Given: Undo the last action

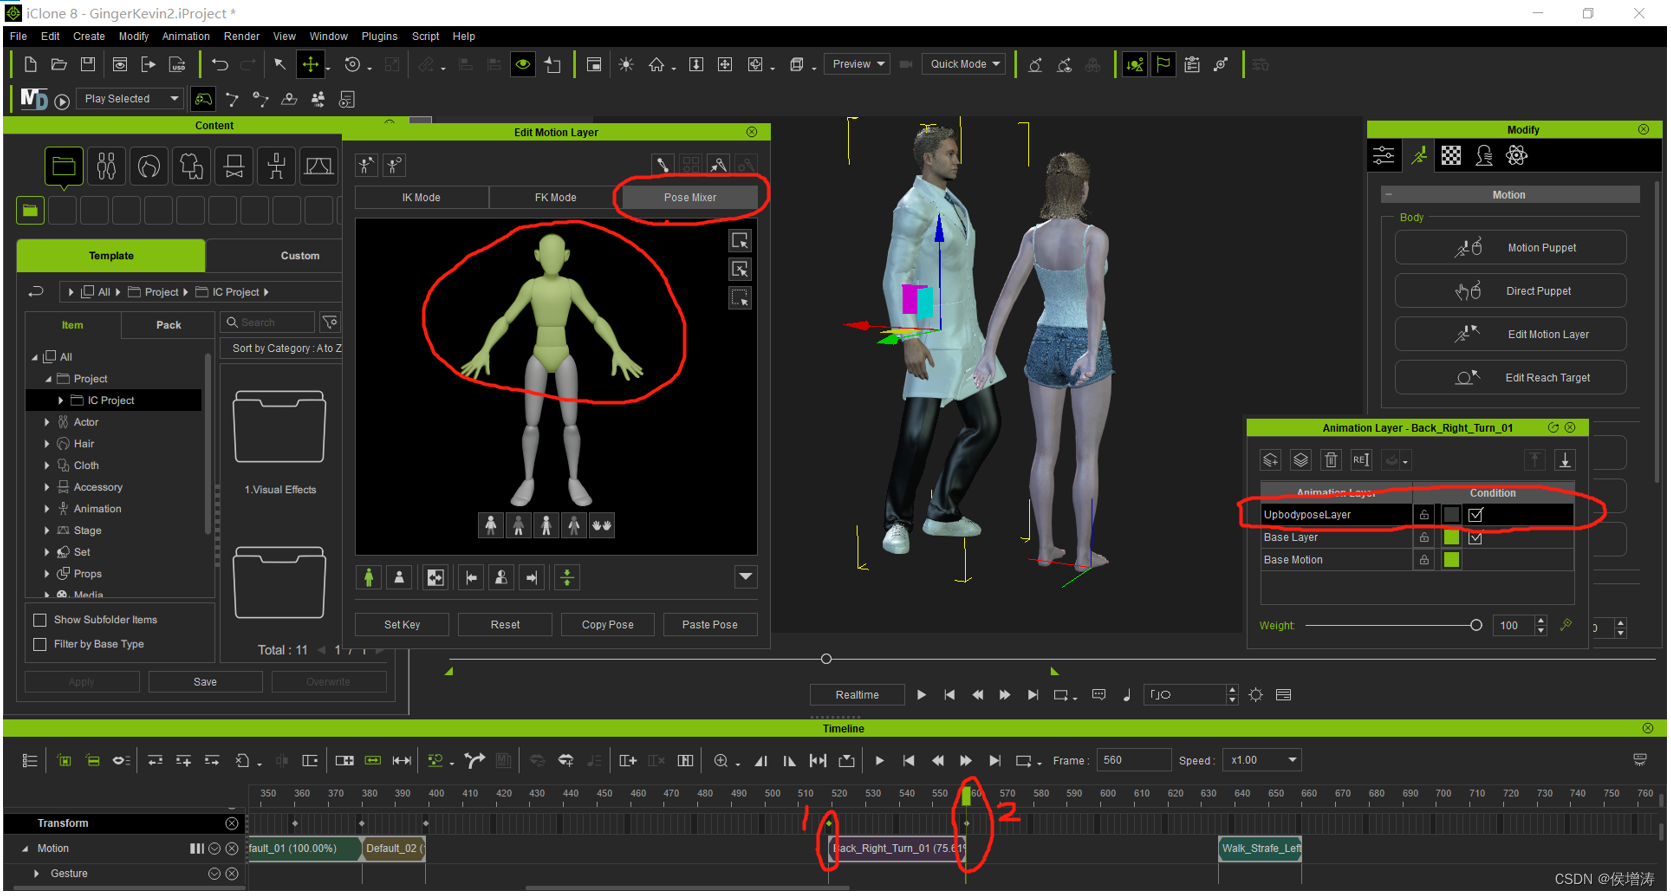Looking at the screenshot, I should click(220, 65).
